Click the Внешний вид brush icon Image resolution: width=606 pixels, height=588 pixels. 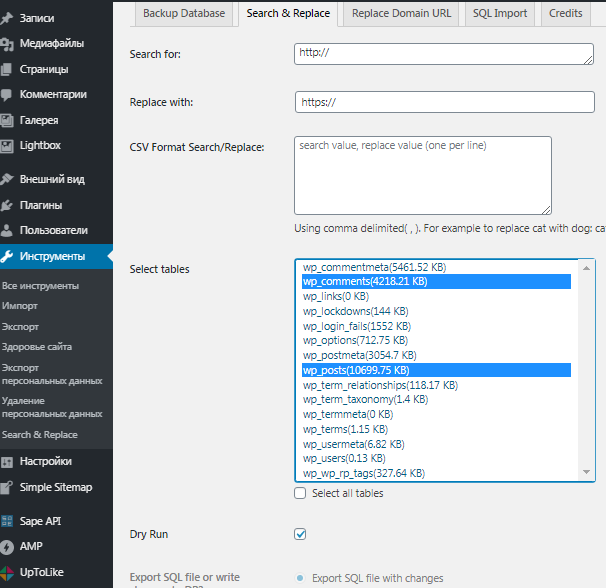pos(7,179)
